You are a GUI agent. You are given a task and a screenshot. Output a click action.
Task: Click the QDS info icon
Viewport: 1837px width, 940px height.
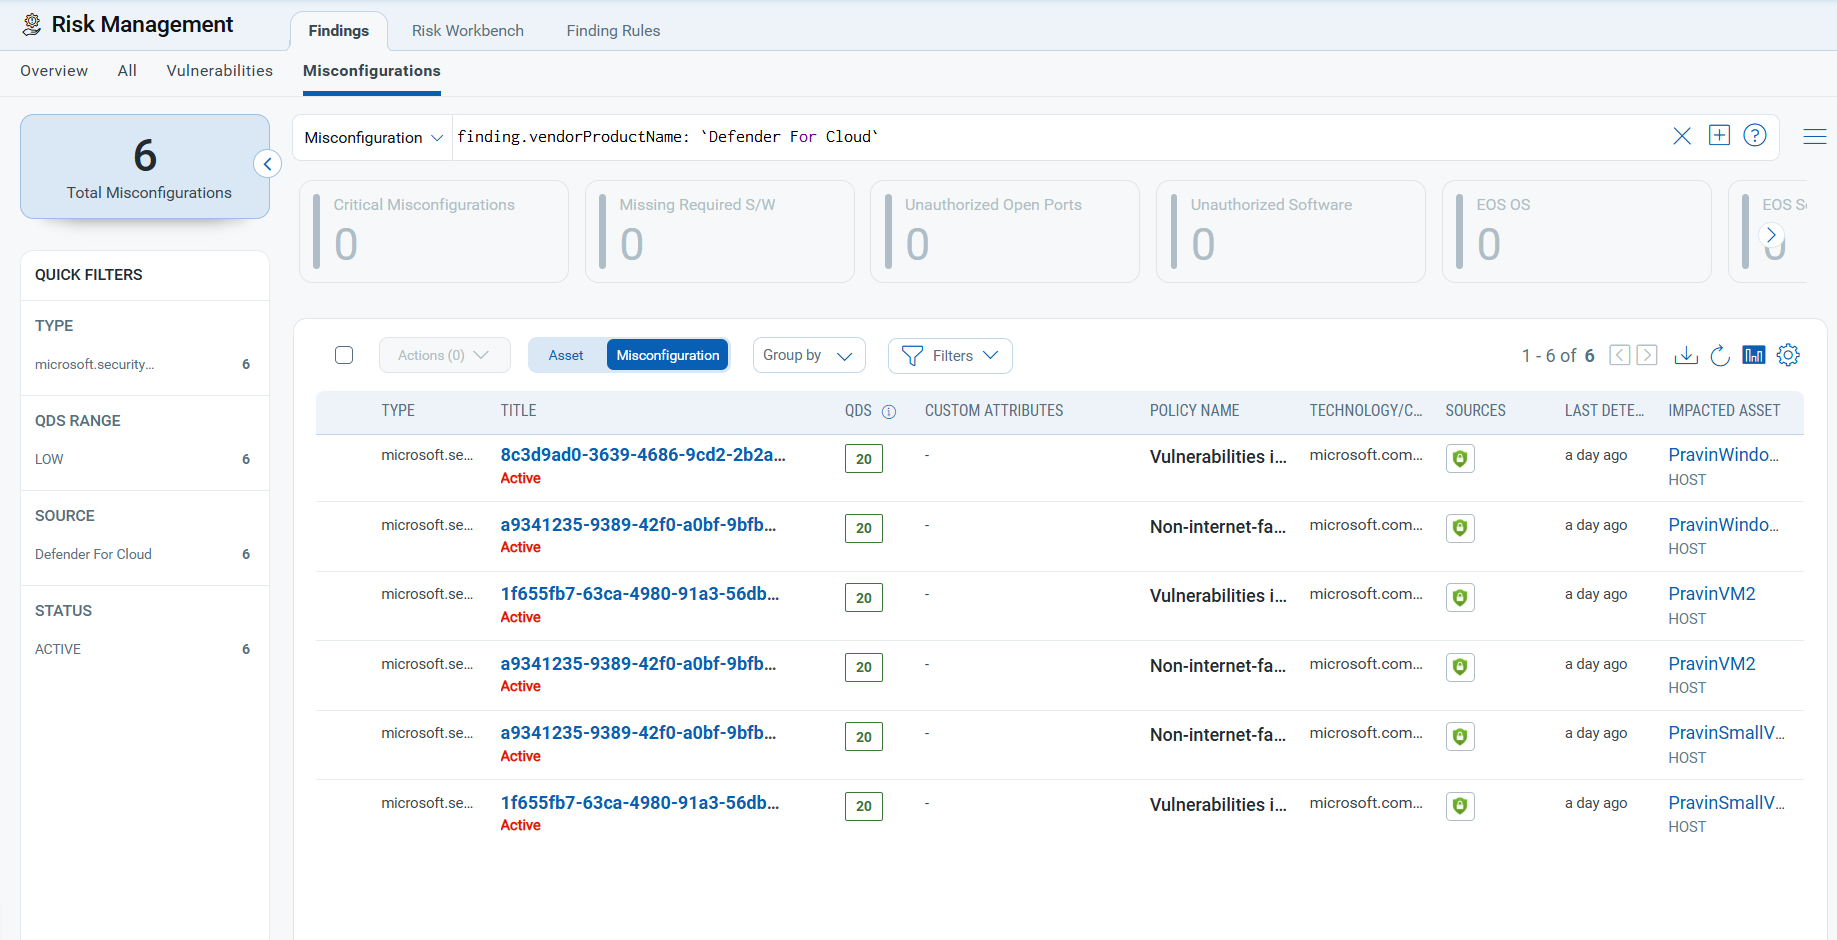tap(889, 411)
